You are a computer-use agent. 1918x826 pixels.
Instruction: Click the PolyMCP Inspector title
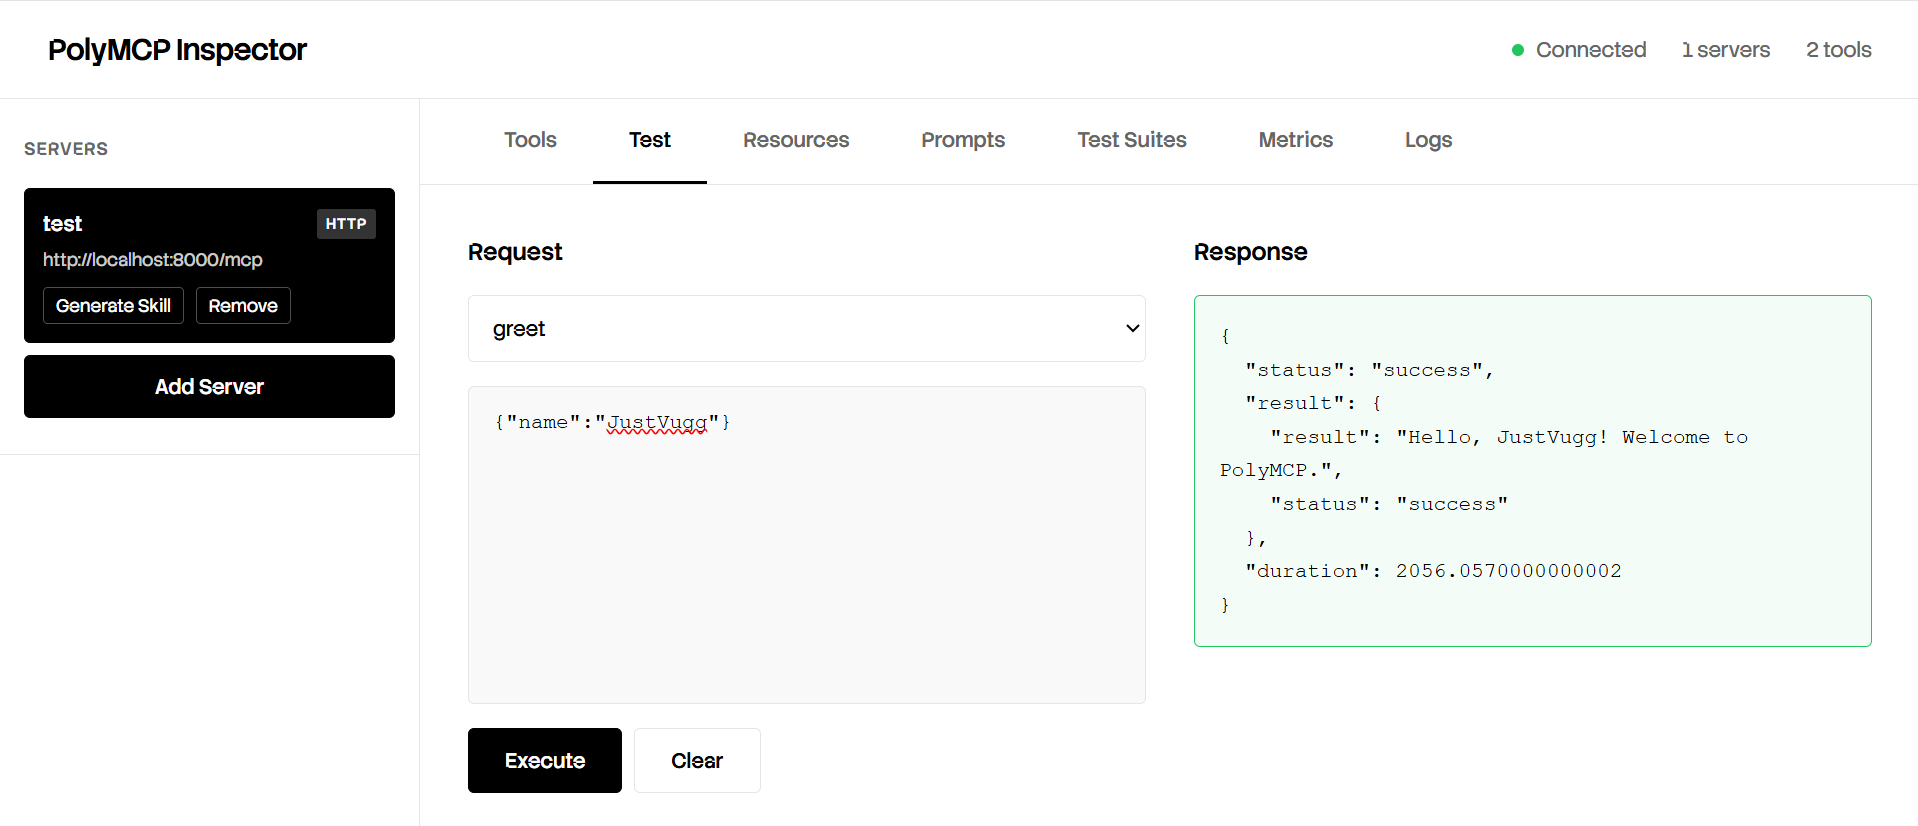pos(177,50)
